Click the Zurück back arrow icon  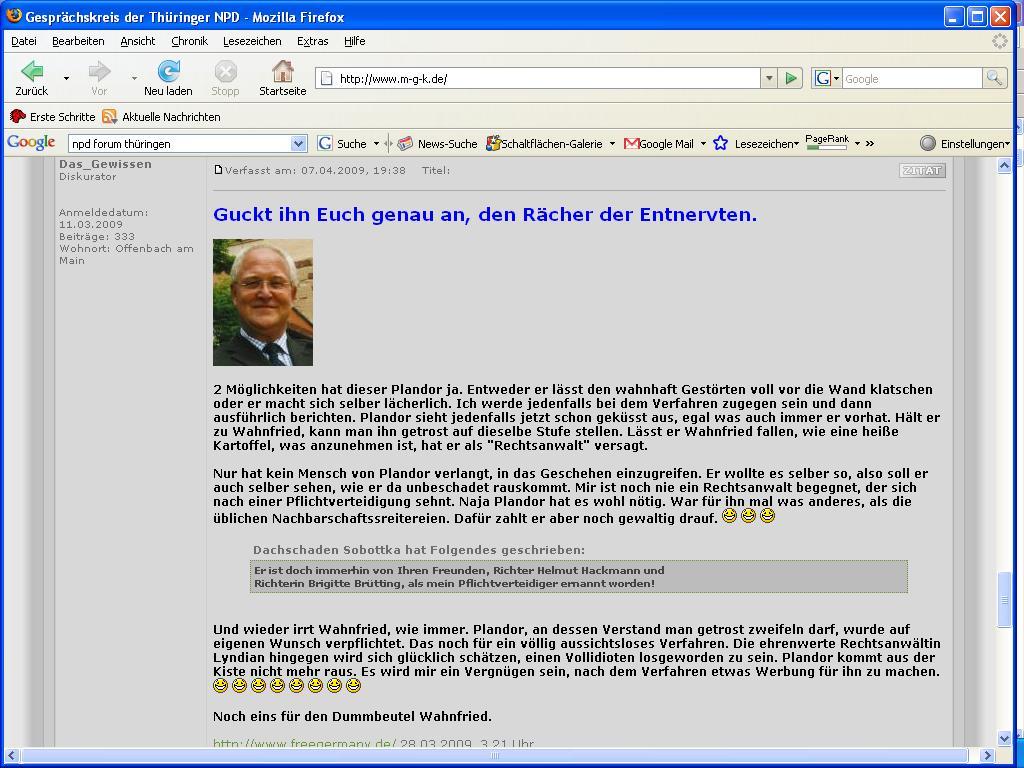31,72
